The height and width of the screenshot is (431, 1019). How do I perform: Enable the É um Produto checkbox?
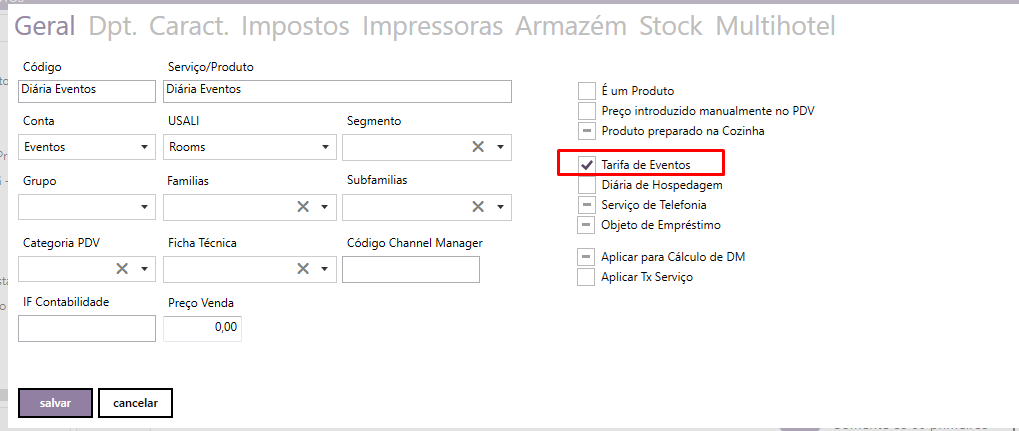[587, 91]
